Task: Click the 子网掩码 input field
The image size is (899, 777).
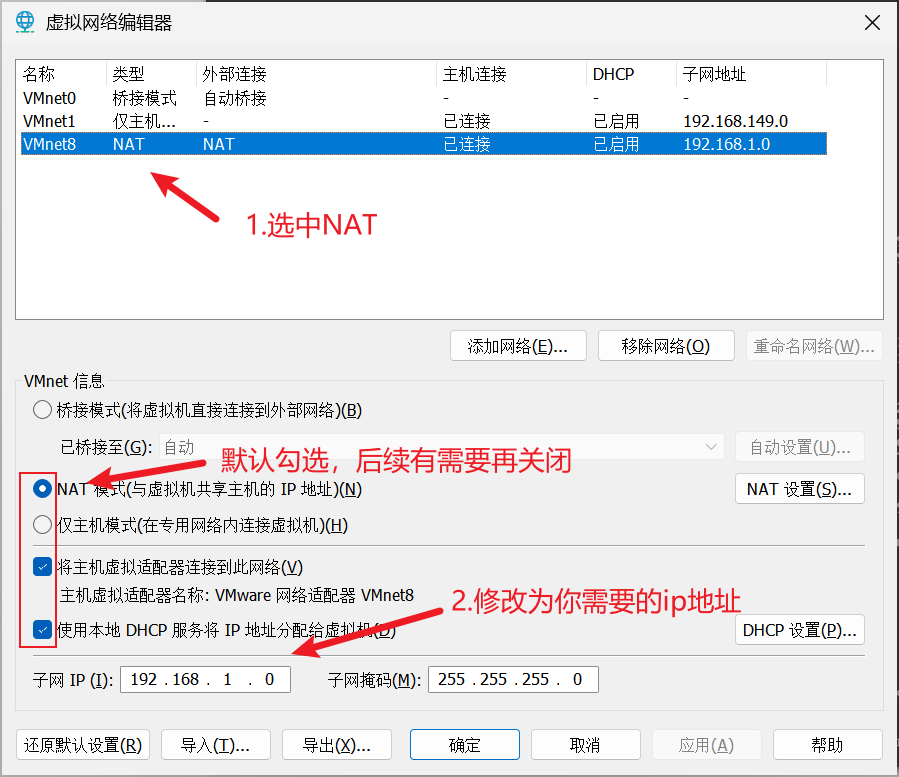Action: coord(512,680)
